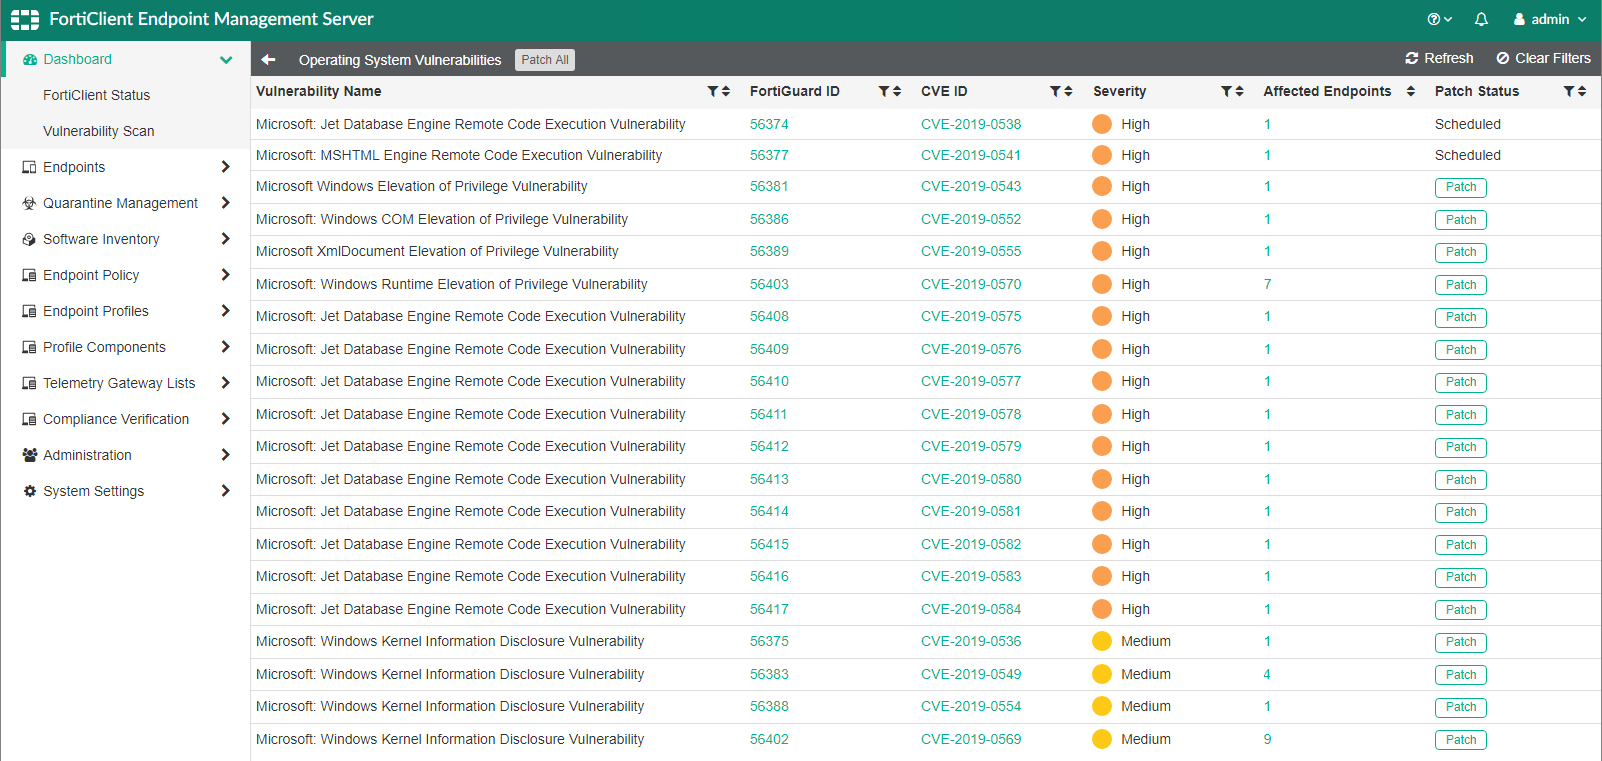1602x761 pixels.
Task: Collapse the Dashboard menu section
Action: tap(226, 60)
